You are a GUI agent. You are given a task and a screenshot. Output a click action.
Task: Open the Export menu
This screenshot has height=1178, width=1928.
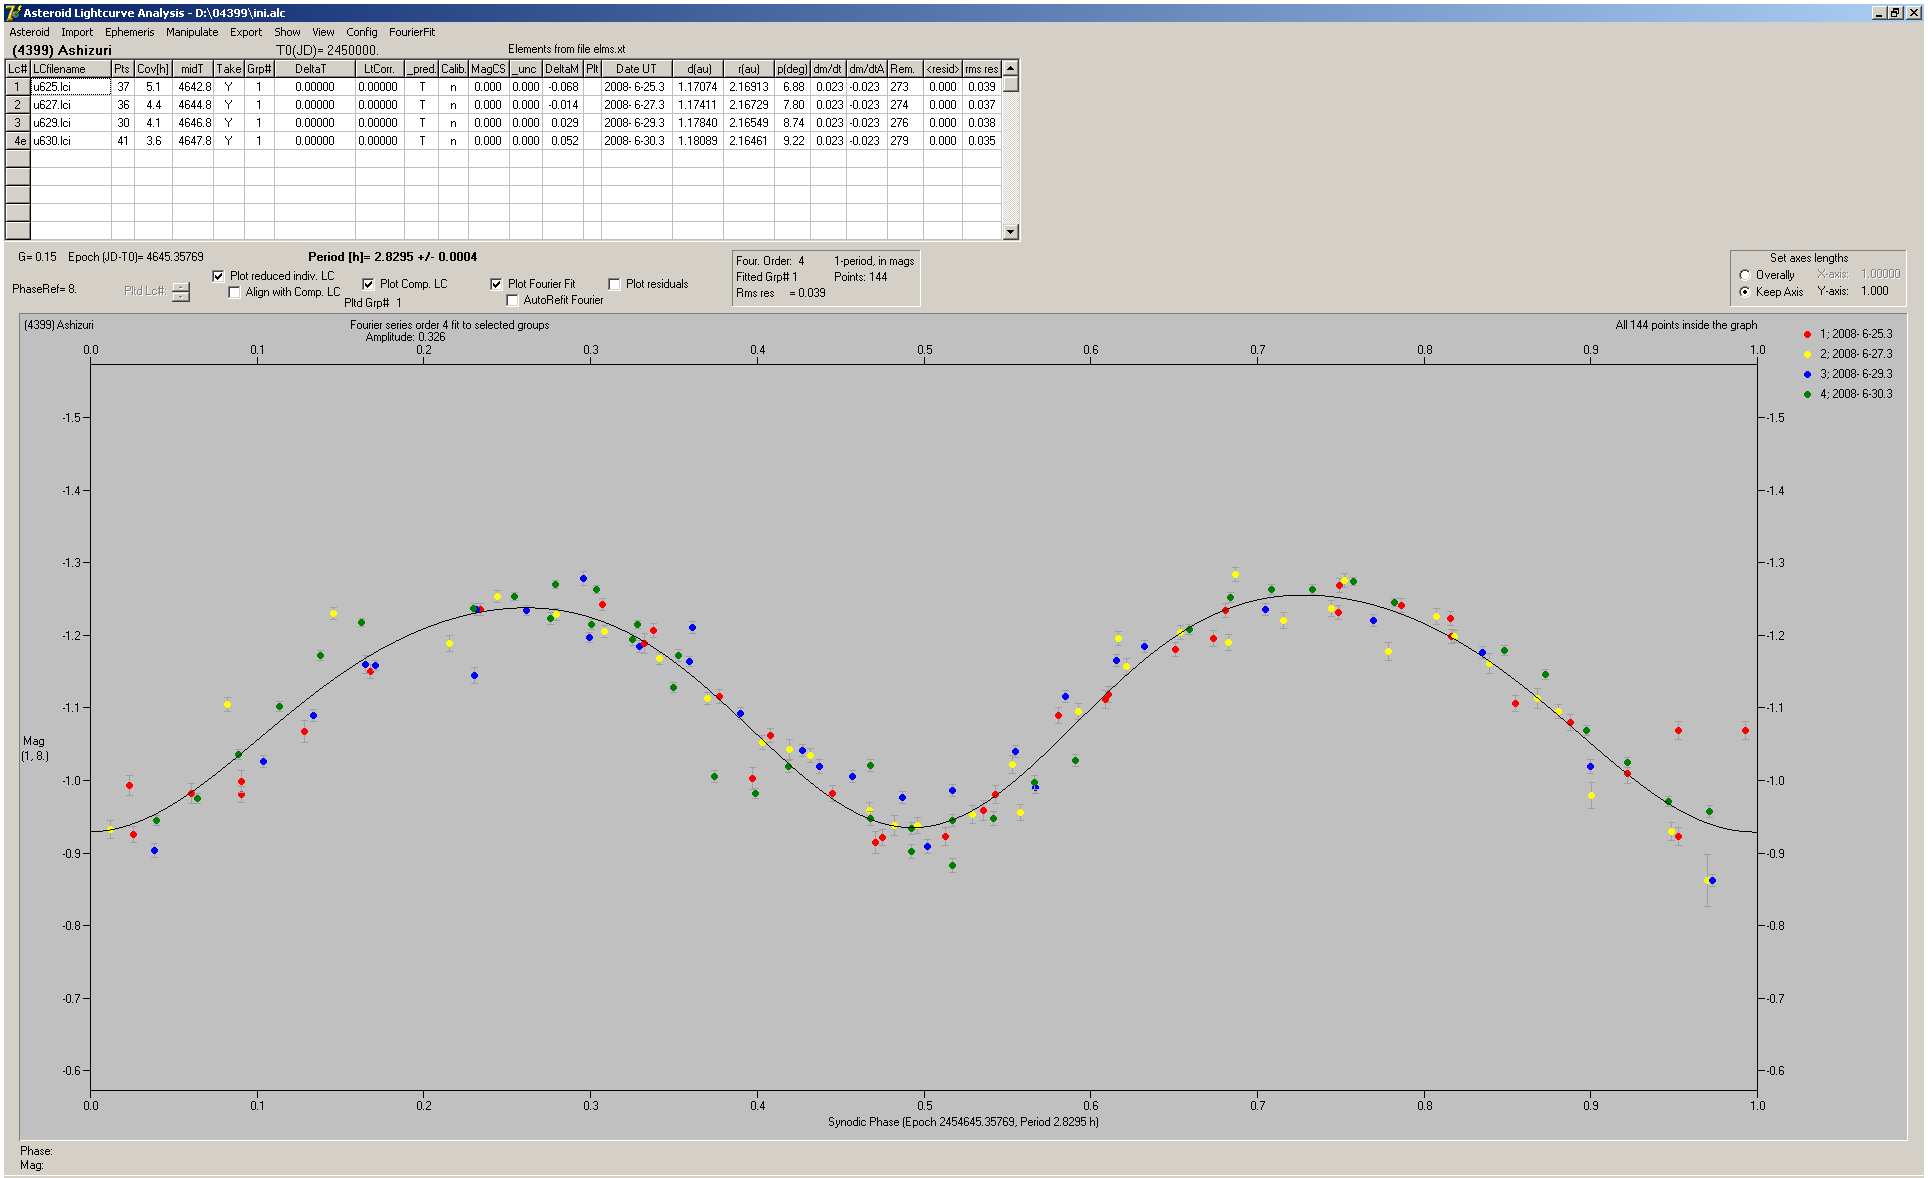246,32
